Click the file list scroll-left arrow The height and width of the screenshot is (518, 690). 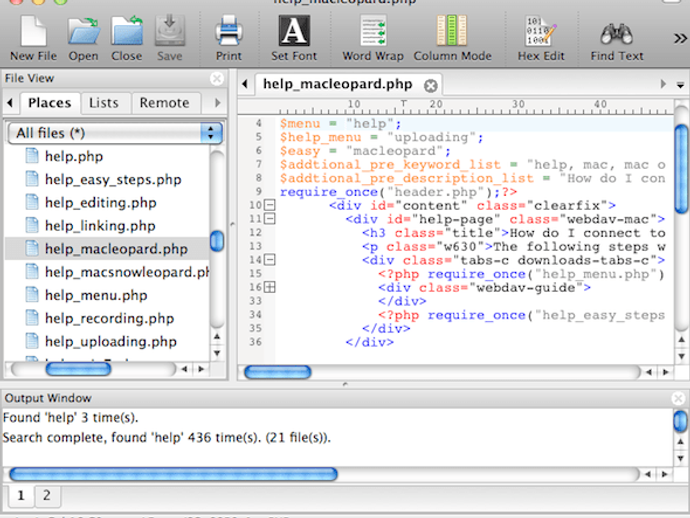click(x=184, y=369)
